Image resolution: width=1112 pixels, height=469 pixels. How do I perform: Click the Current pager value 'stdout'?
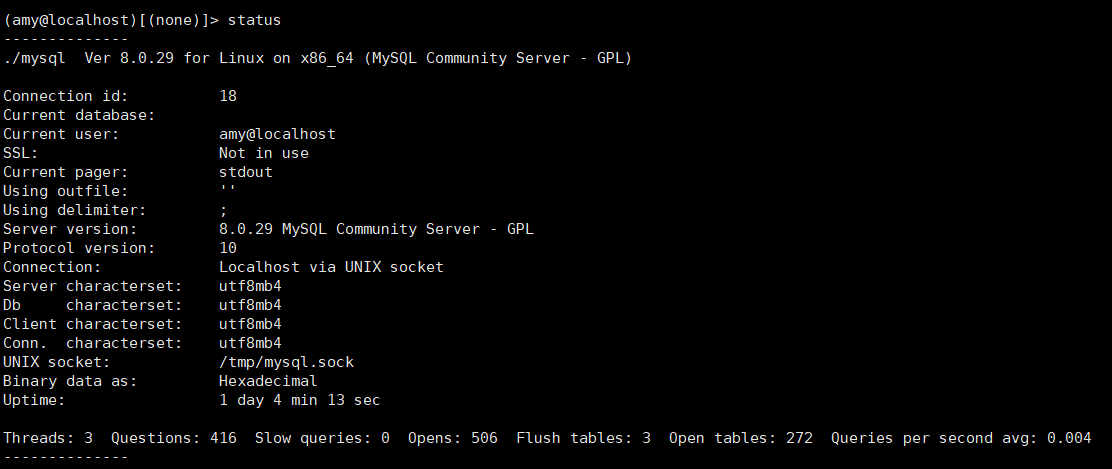[x=245, y=172]
